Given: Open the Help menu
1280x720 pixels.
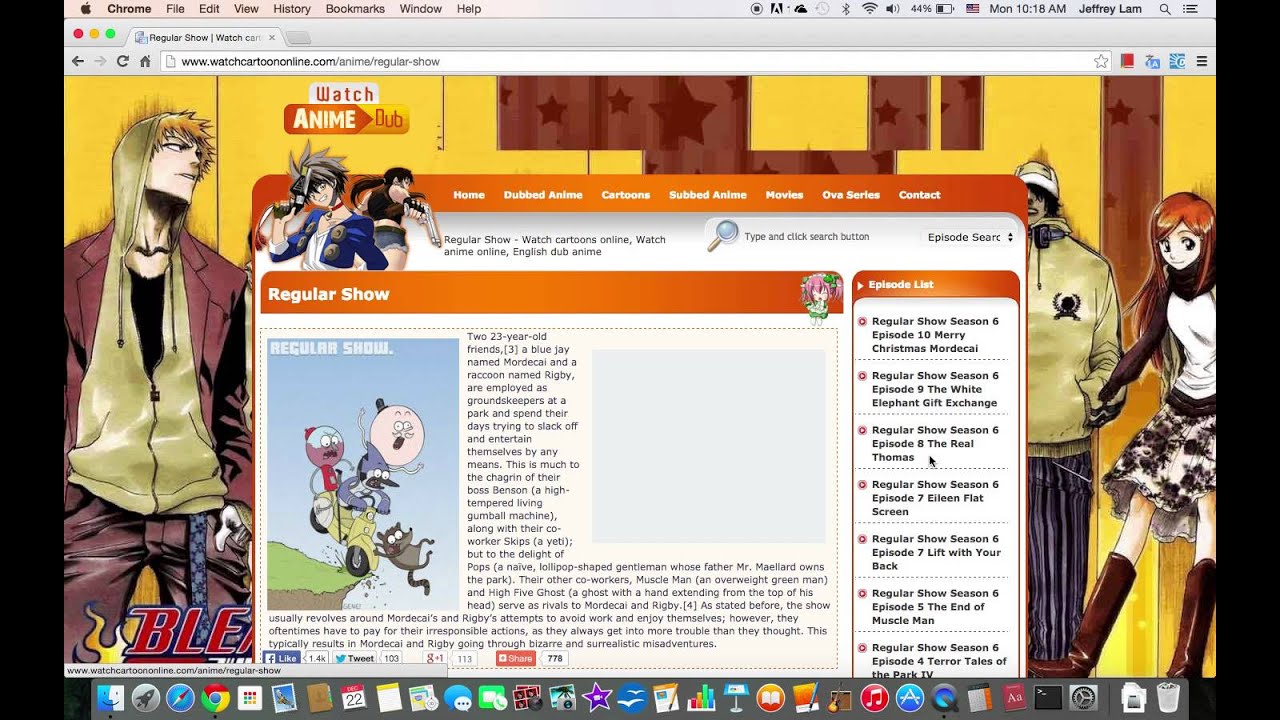Looking at the screenshot, I should click(469, 9).
